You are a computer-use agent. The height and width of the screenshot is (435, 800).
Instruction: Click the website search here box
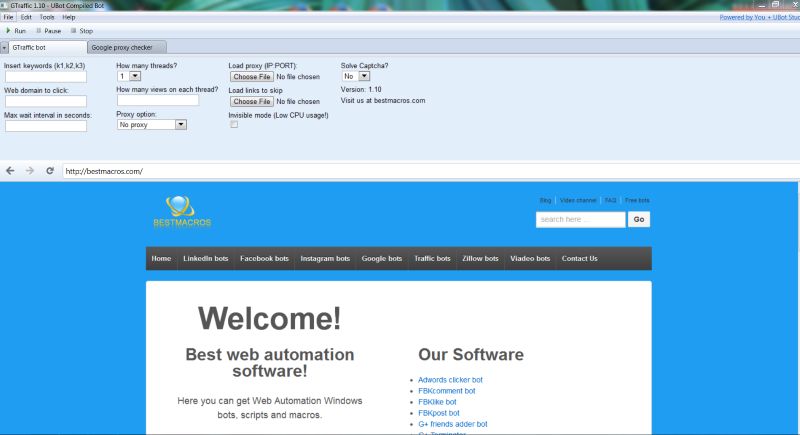[581, 219]
